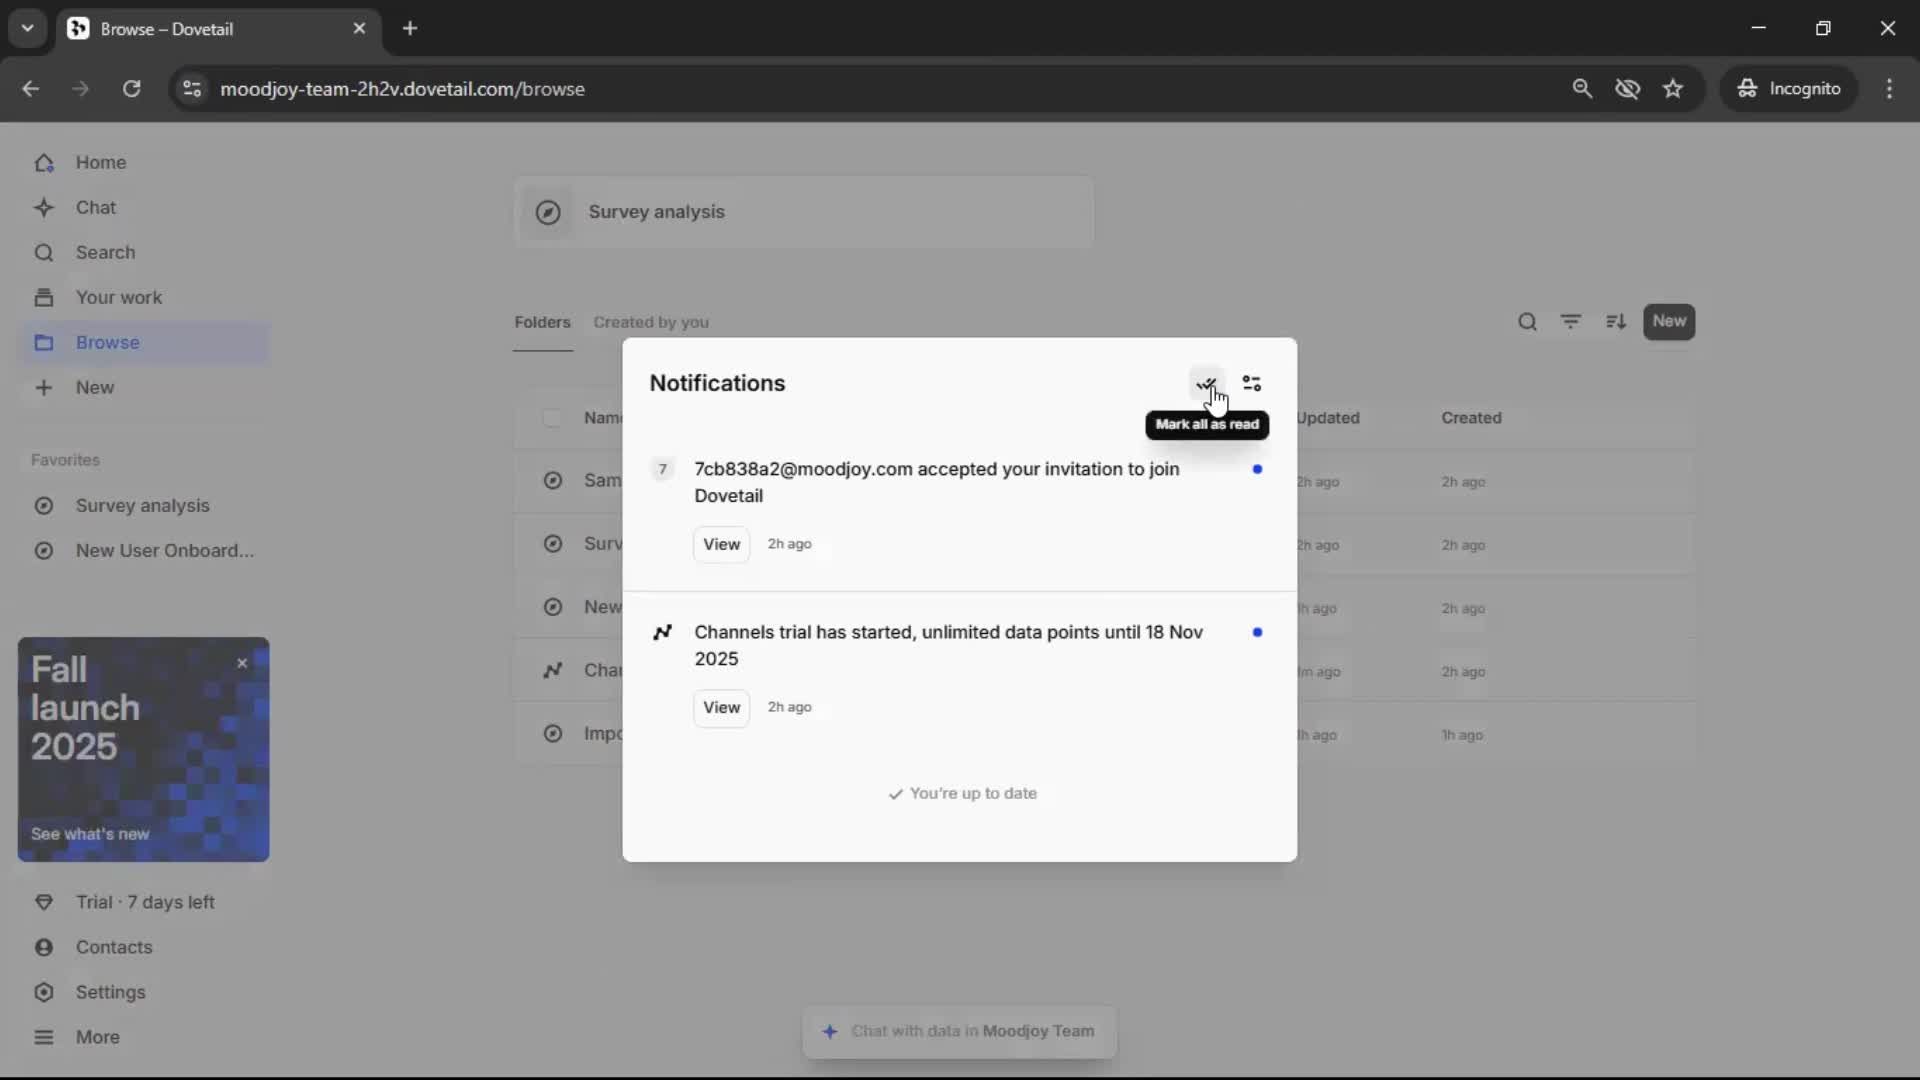Image resolution: width=1920 pixels, height=1080 pixels.
Task: Mark invitation notification's blue unread dot
Action: 1257,469
